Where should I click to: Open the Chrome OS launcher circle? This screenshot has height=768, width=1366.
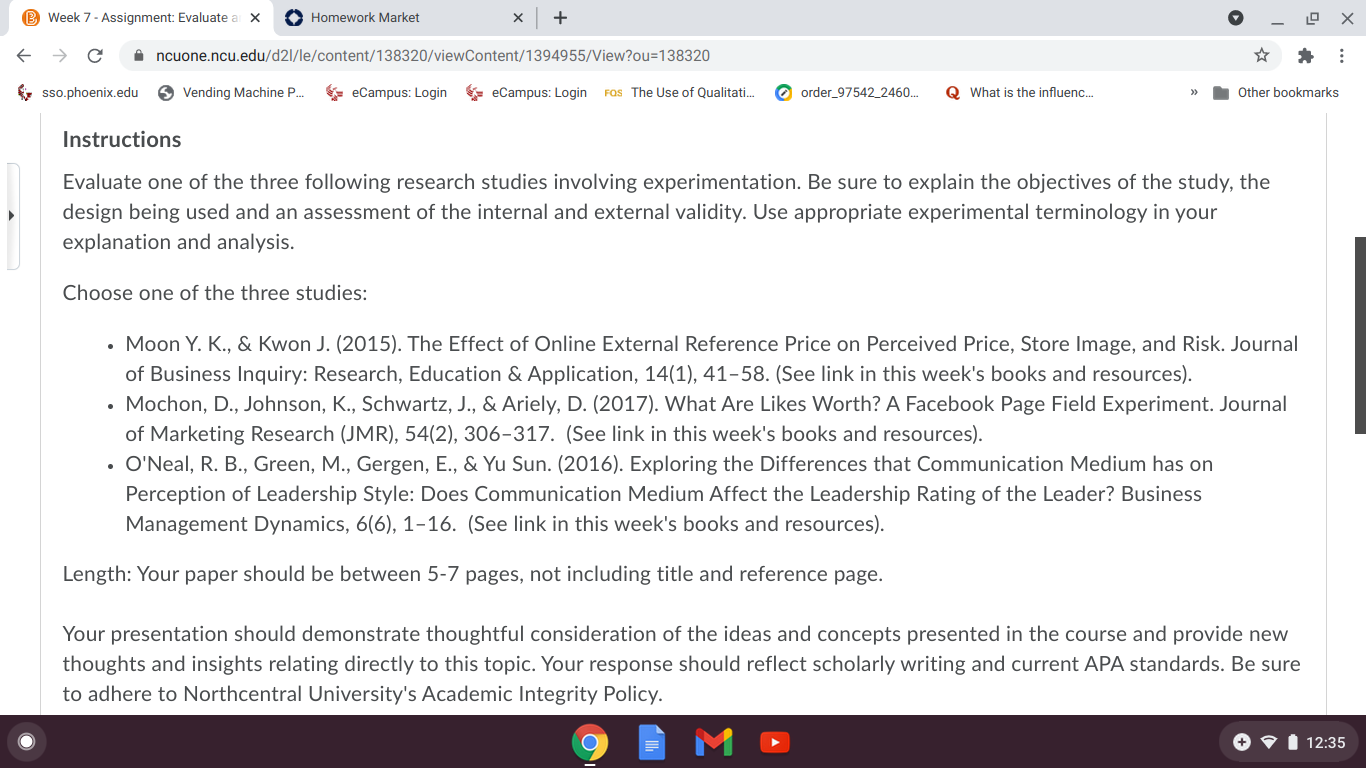(27, 742)
